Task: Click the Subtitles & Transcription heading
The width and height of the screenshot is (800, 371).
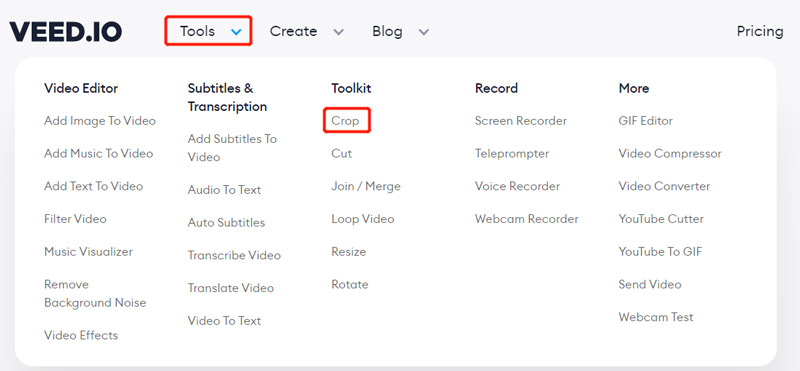Action: pos(228,97)
